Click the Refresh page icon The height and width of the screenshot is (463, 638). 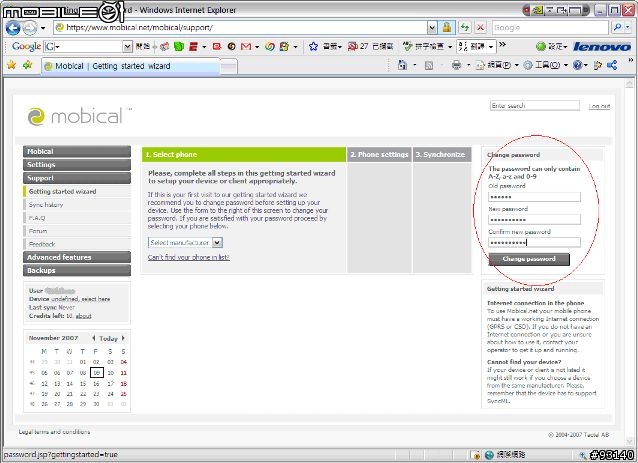pyautogui.click(x=464, y=27)
